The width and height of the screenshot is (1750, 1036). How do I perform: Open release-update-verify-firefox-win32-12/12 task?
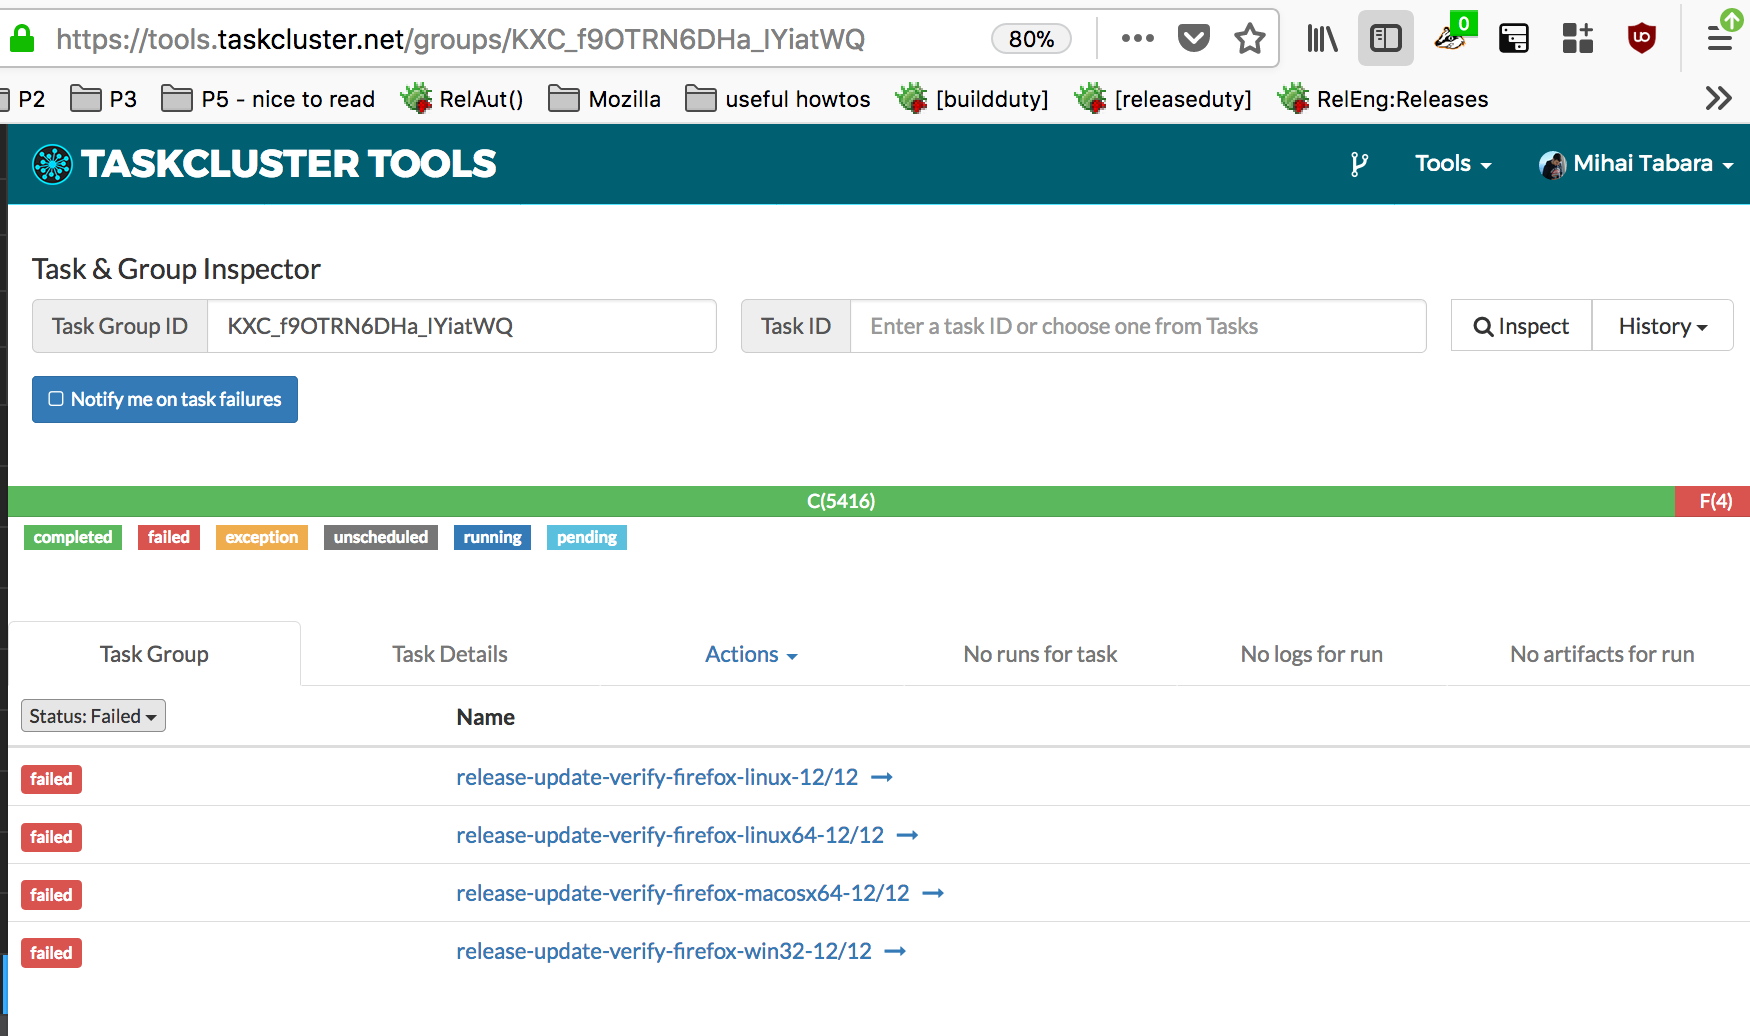click(x=664, y=951)
